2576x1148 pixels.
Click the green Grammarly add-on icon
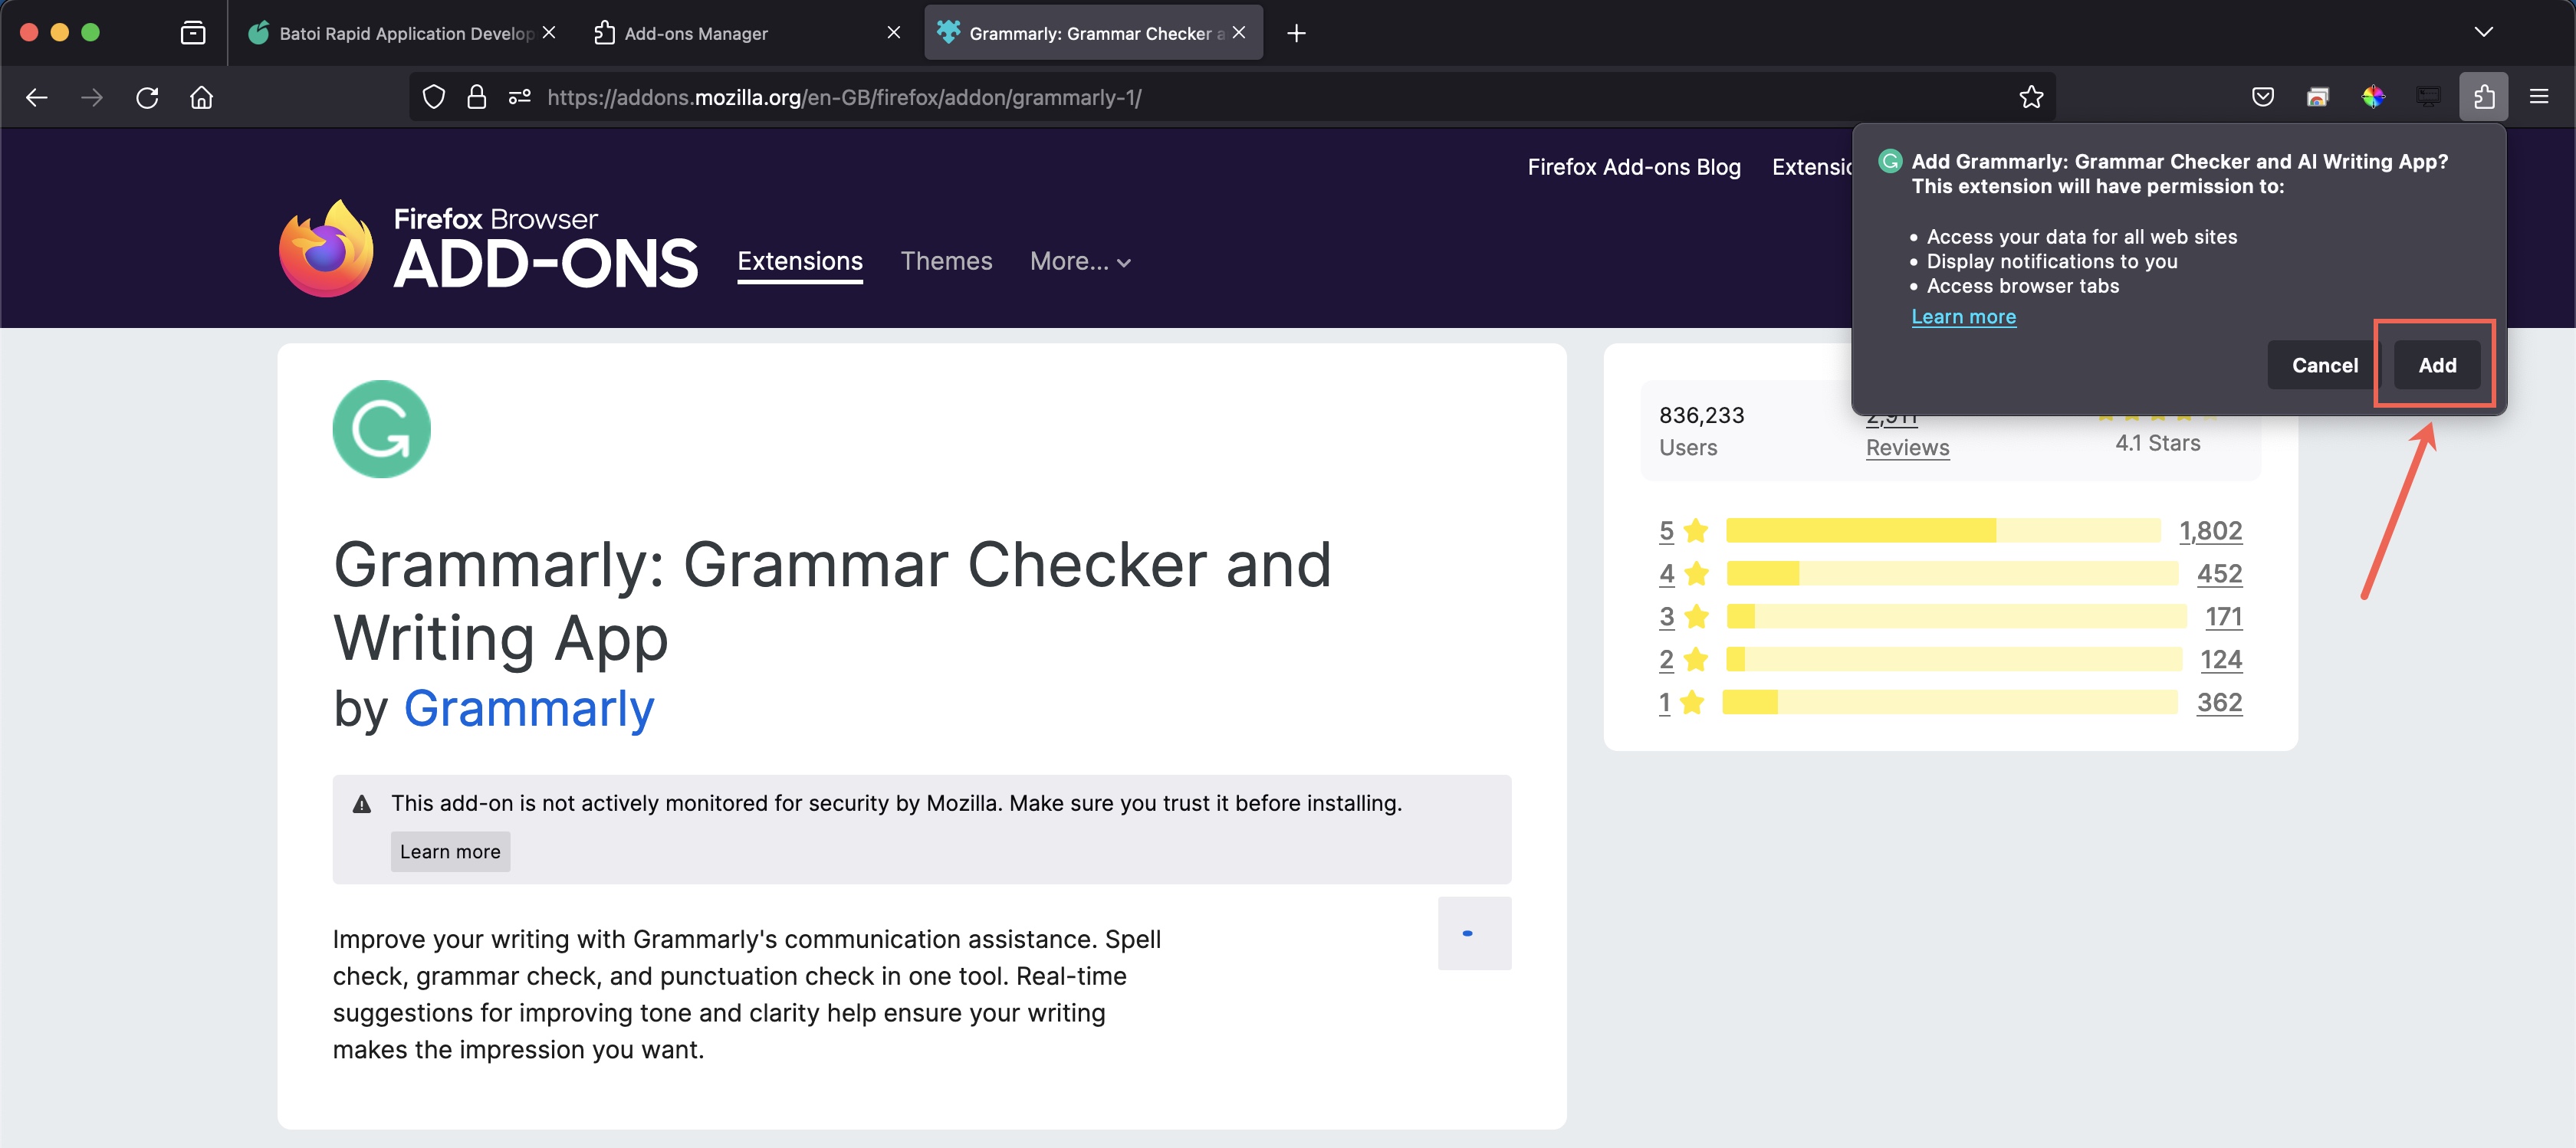click(381, 429)
